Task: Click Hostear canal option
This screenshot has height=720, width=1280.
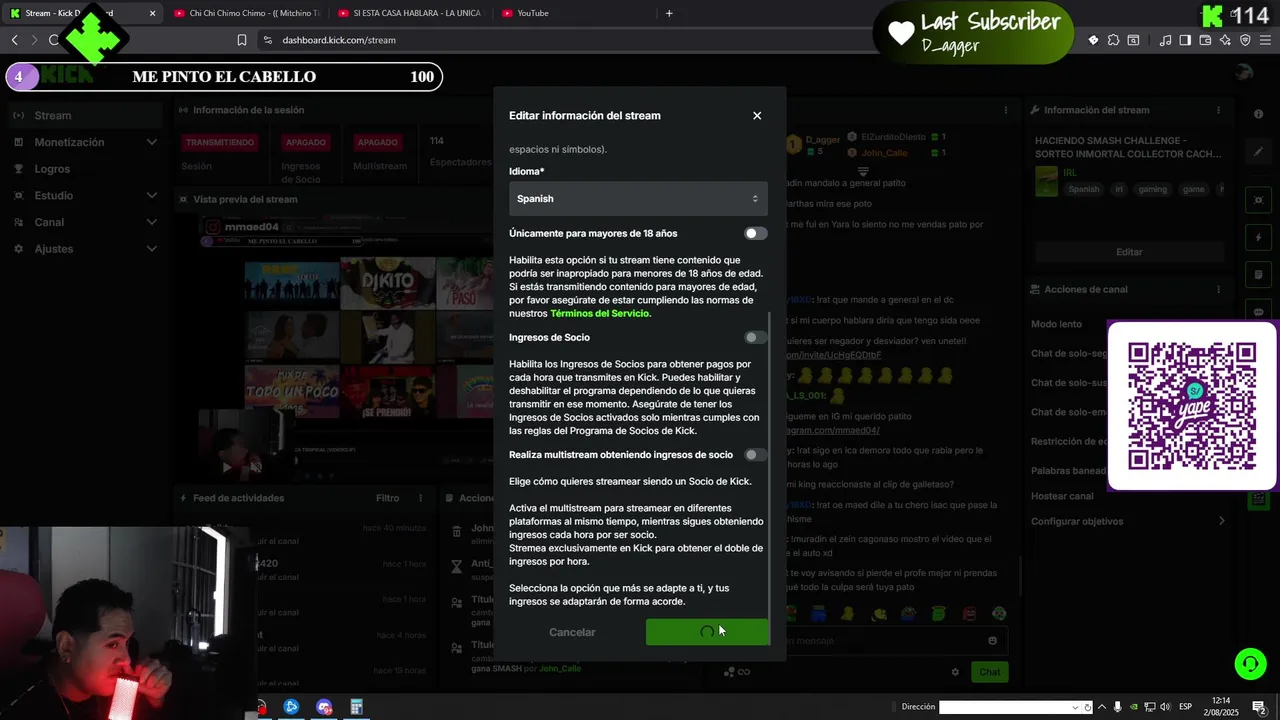Action: pos(1062,496)
